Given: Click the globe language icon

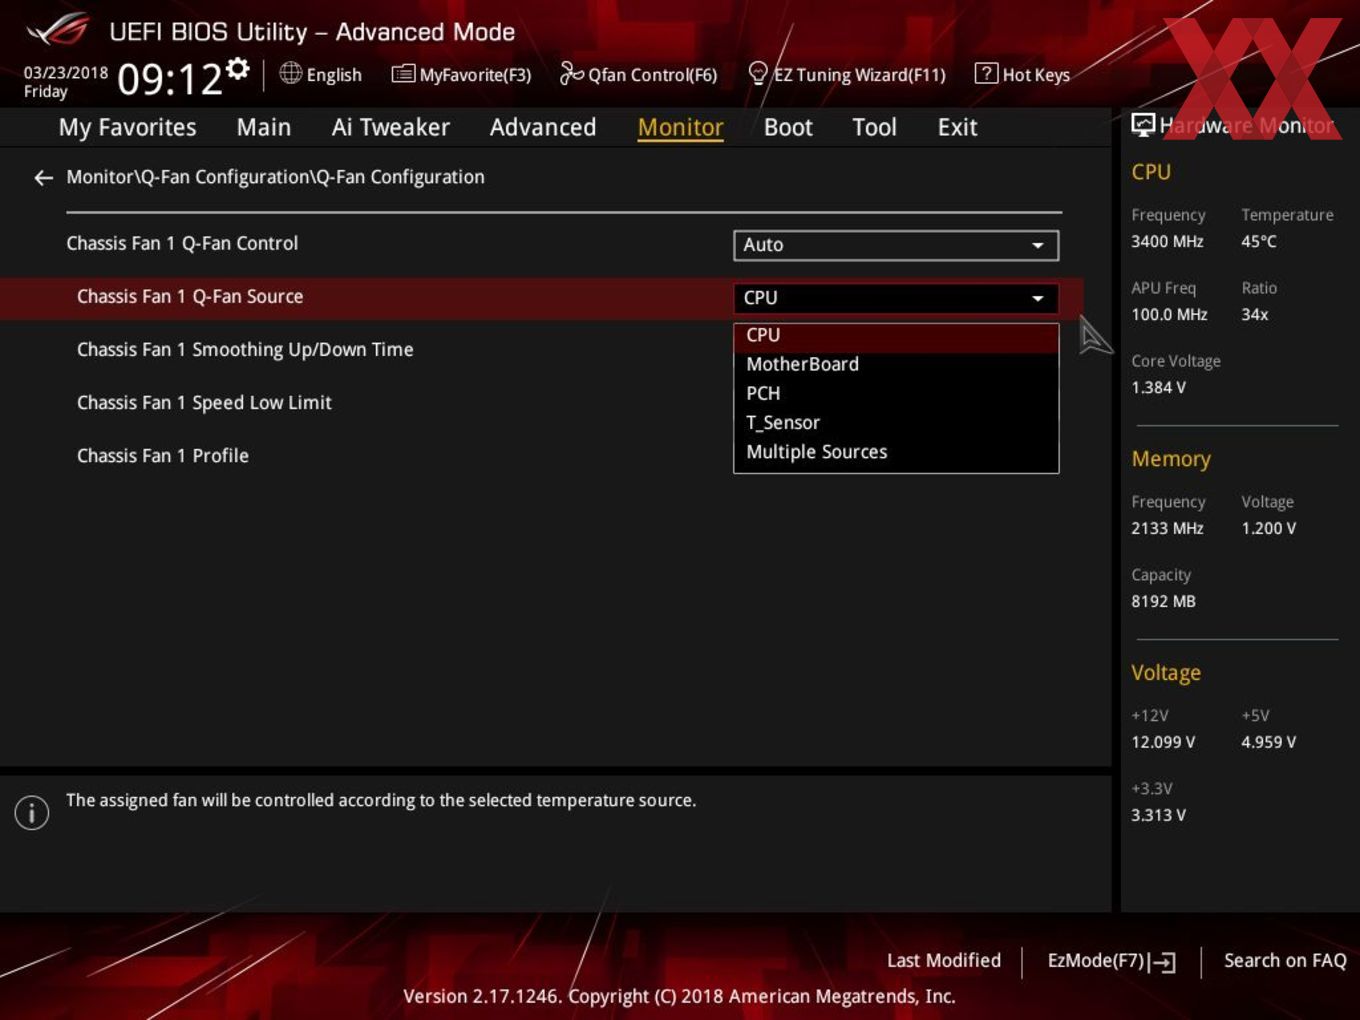Looking at the screenshot, I should tap(290, 73).
